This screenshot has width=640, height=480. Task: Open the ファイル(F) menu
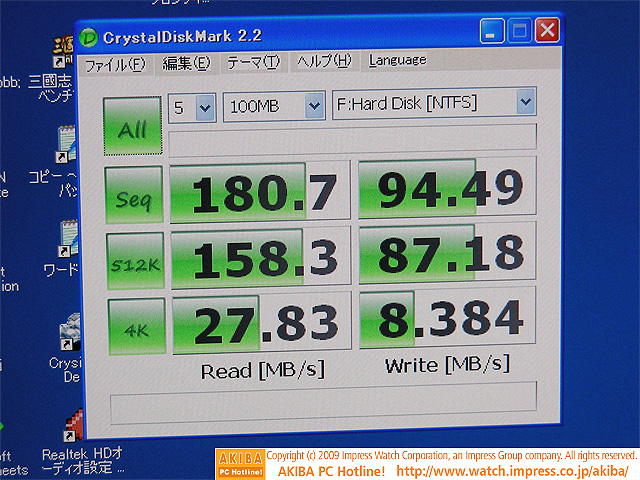click(114, 64)
